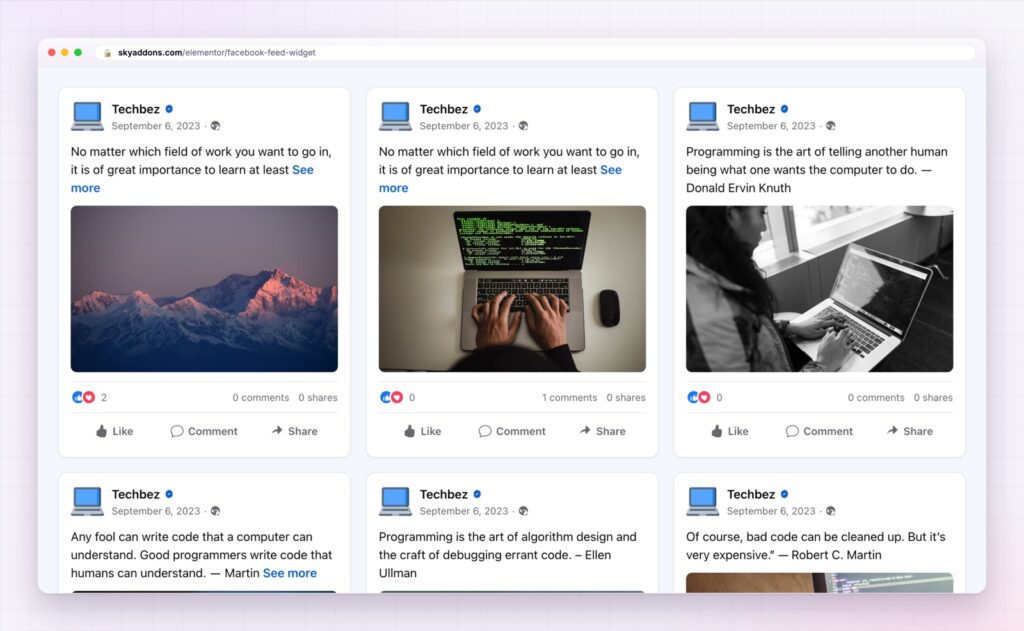1024x631 pixels.
Task: Click Like on the Donald Knuth quote post
Action: (730, 431)
